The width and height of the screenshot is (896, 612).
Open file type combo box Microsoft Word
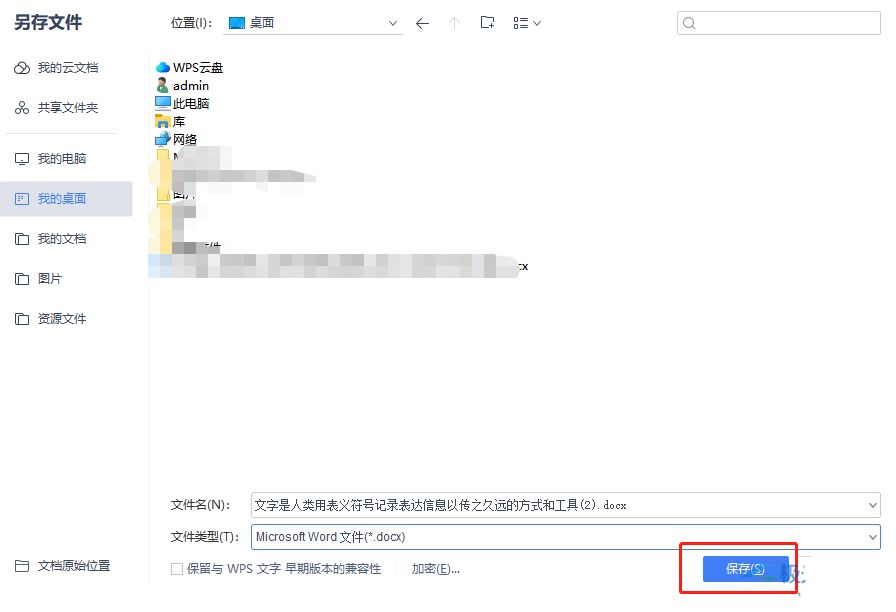click(566, 537)
